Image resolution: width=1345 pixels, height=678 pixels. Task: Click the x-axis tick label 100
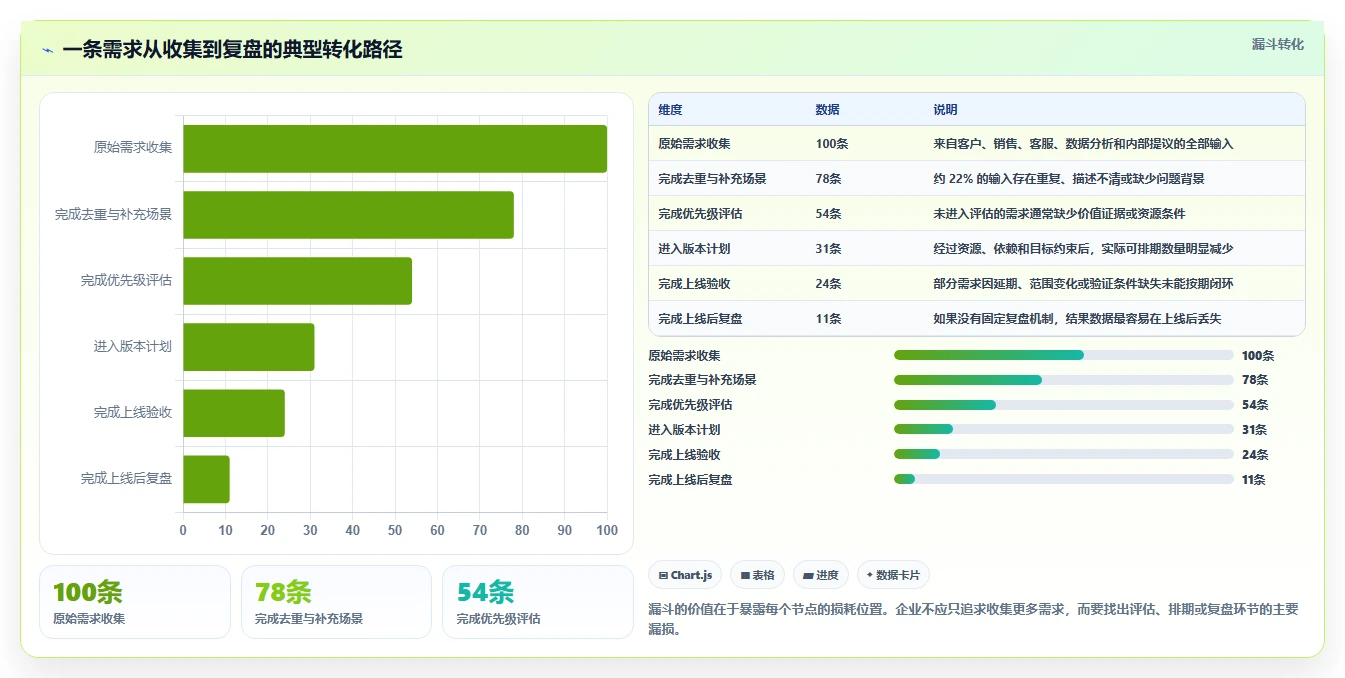click(x=607, y=530)
